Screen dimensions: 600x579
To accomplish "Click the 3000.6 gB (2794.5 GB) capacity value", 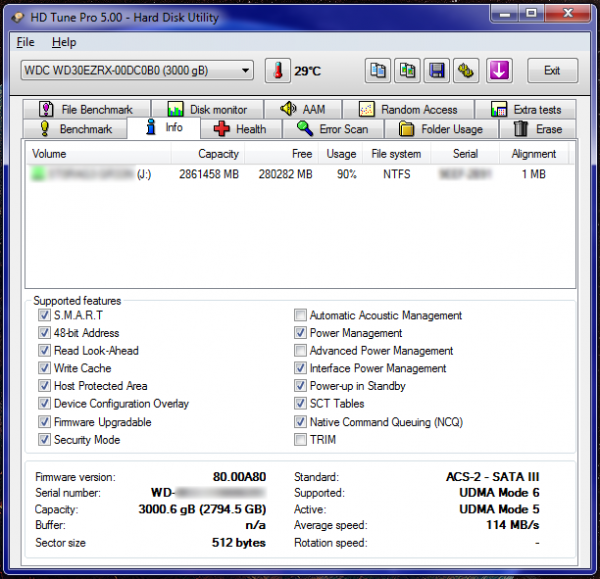I will (202, 509).
